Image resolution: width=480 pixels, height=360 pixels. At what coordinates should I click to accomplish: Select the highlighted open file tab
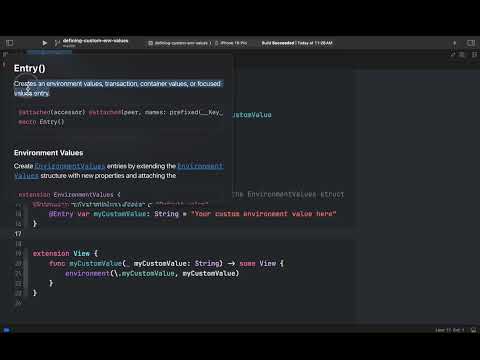pyautogui.click(x=49, y=52)
